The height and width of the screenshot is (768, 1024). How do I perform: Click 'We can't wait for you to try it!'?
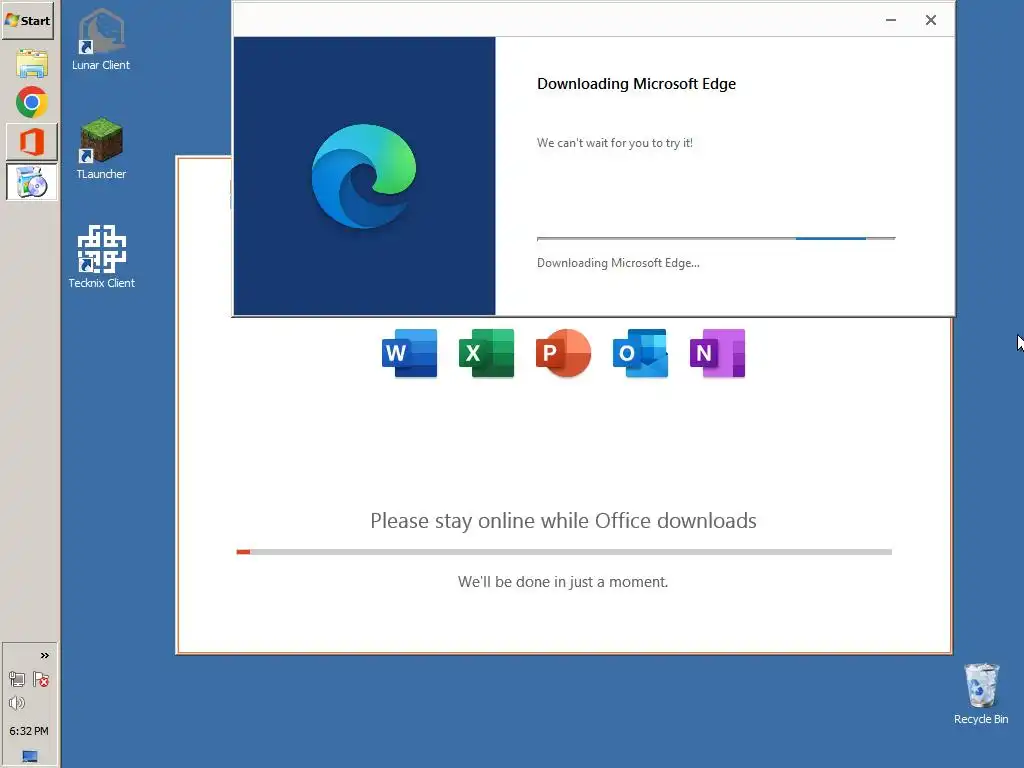point(615,143)
